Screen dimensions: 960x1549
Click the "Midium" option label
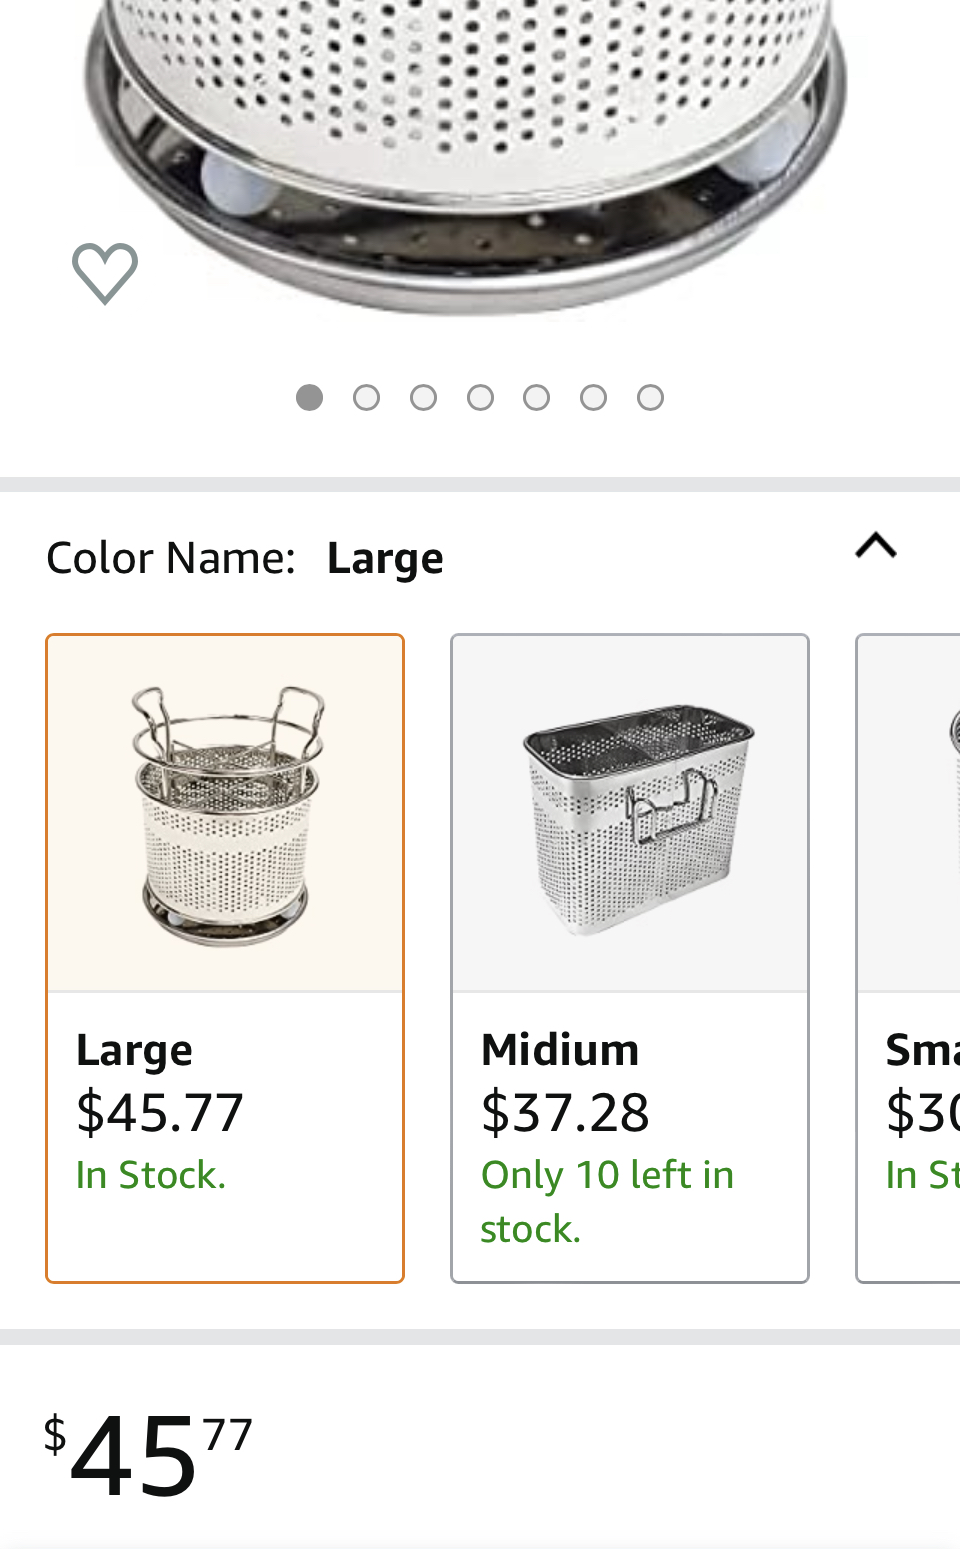560,1050
